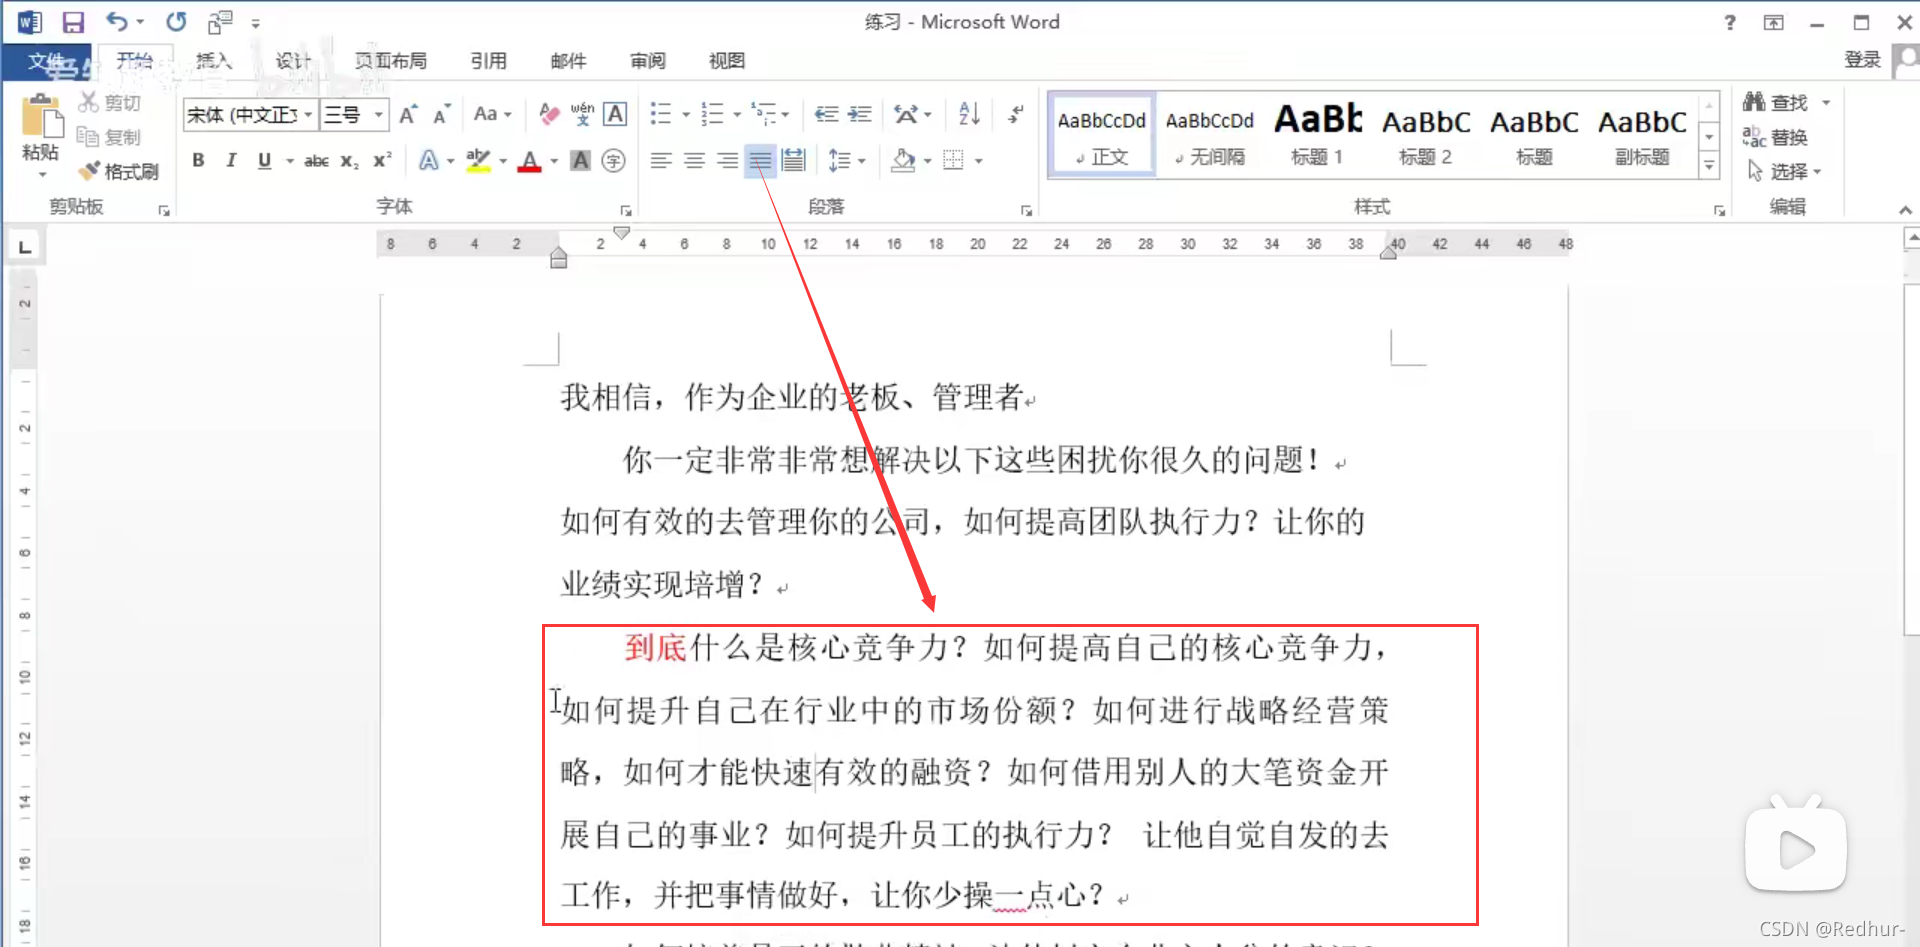The width and height of the screenshot is (1920, 947).
Task: Toggle show/hide formatting marks
Action: pos(1015,114)
